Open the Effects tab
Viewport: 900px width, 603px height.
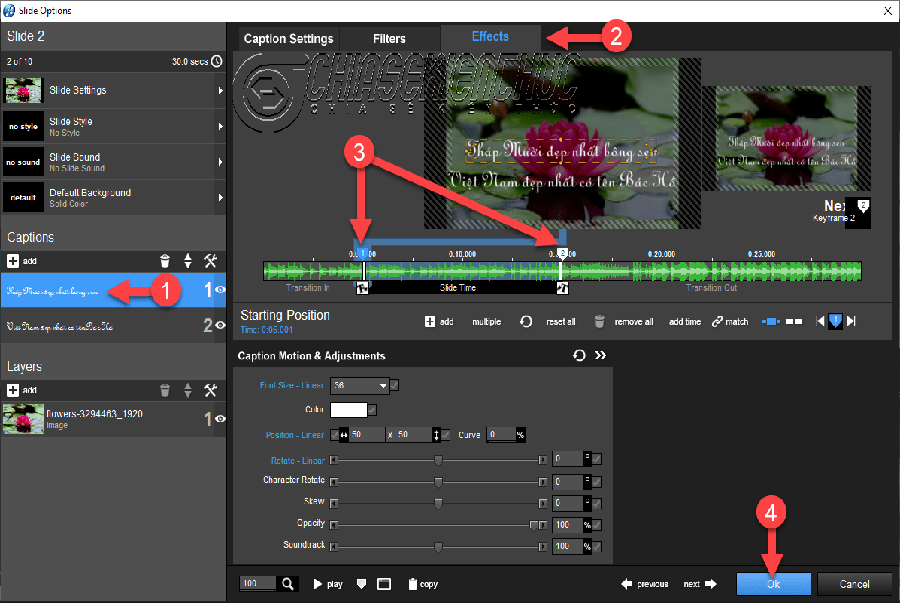coord(490,37)
